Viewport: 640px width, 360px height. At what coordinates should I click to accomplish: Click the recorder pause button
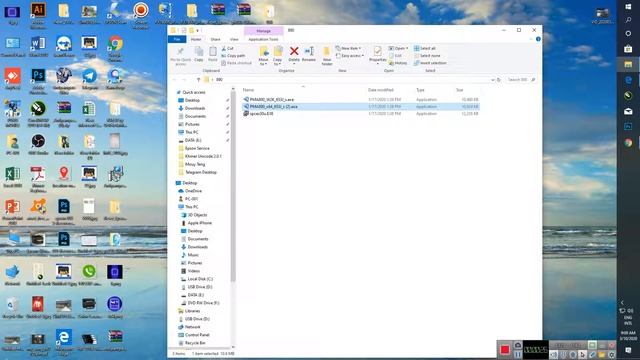pyautogui.click(x=518, y=354)
